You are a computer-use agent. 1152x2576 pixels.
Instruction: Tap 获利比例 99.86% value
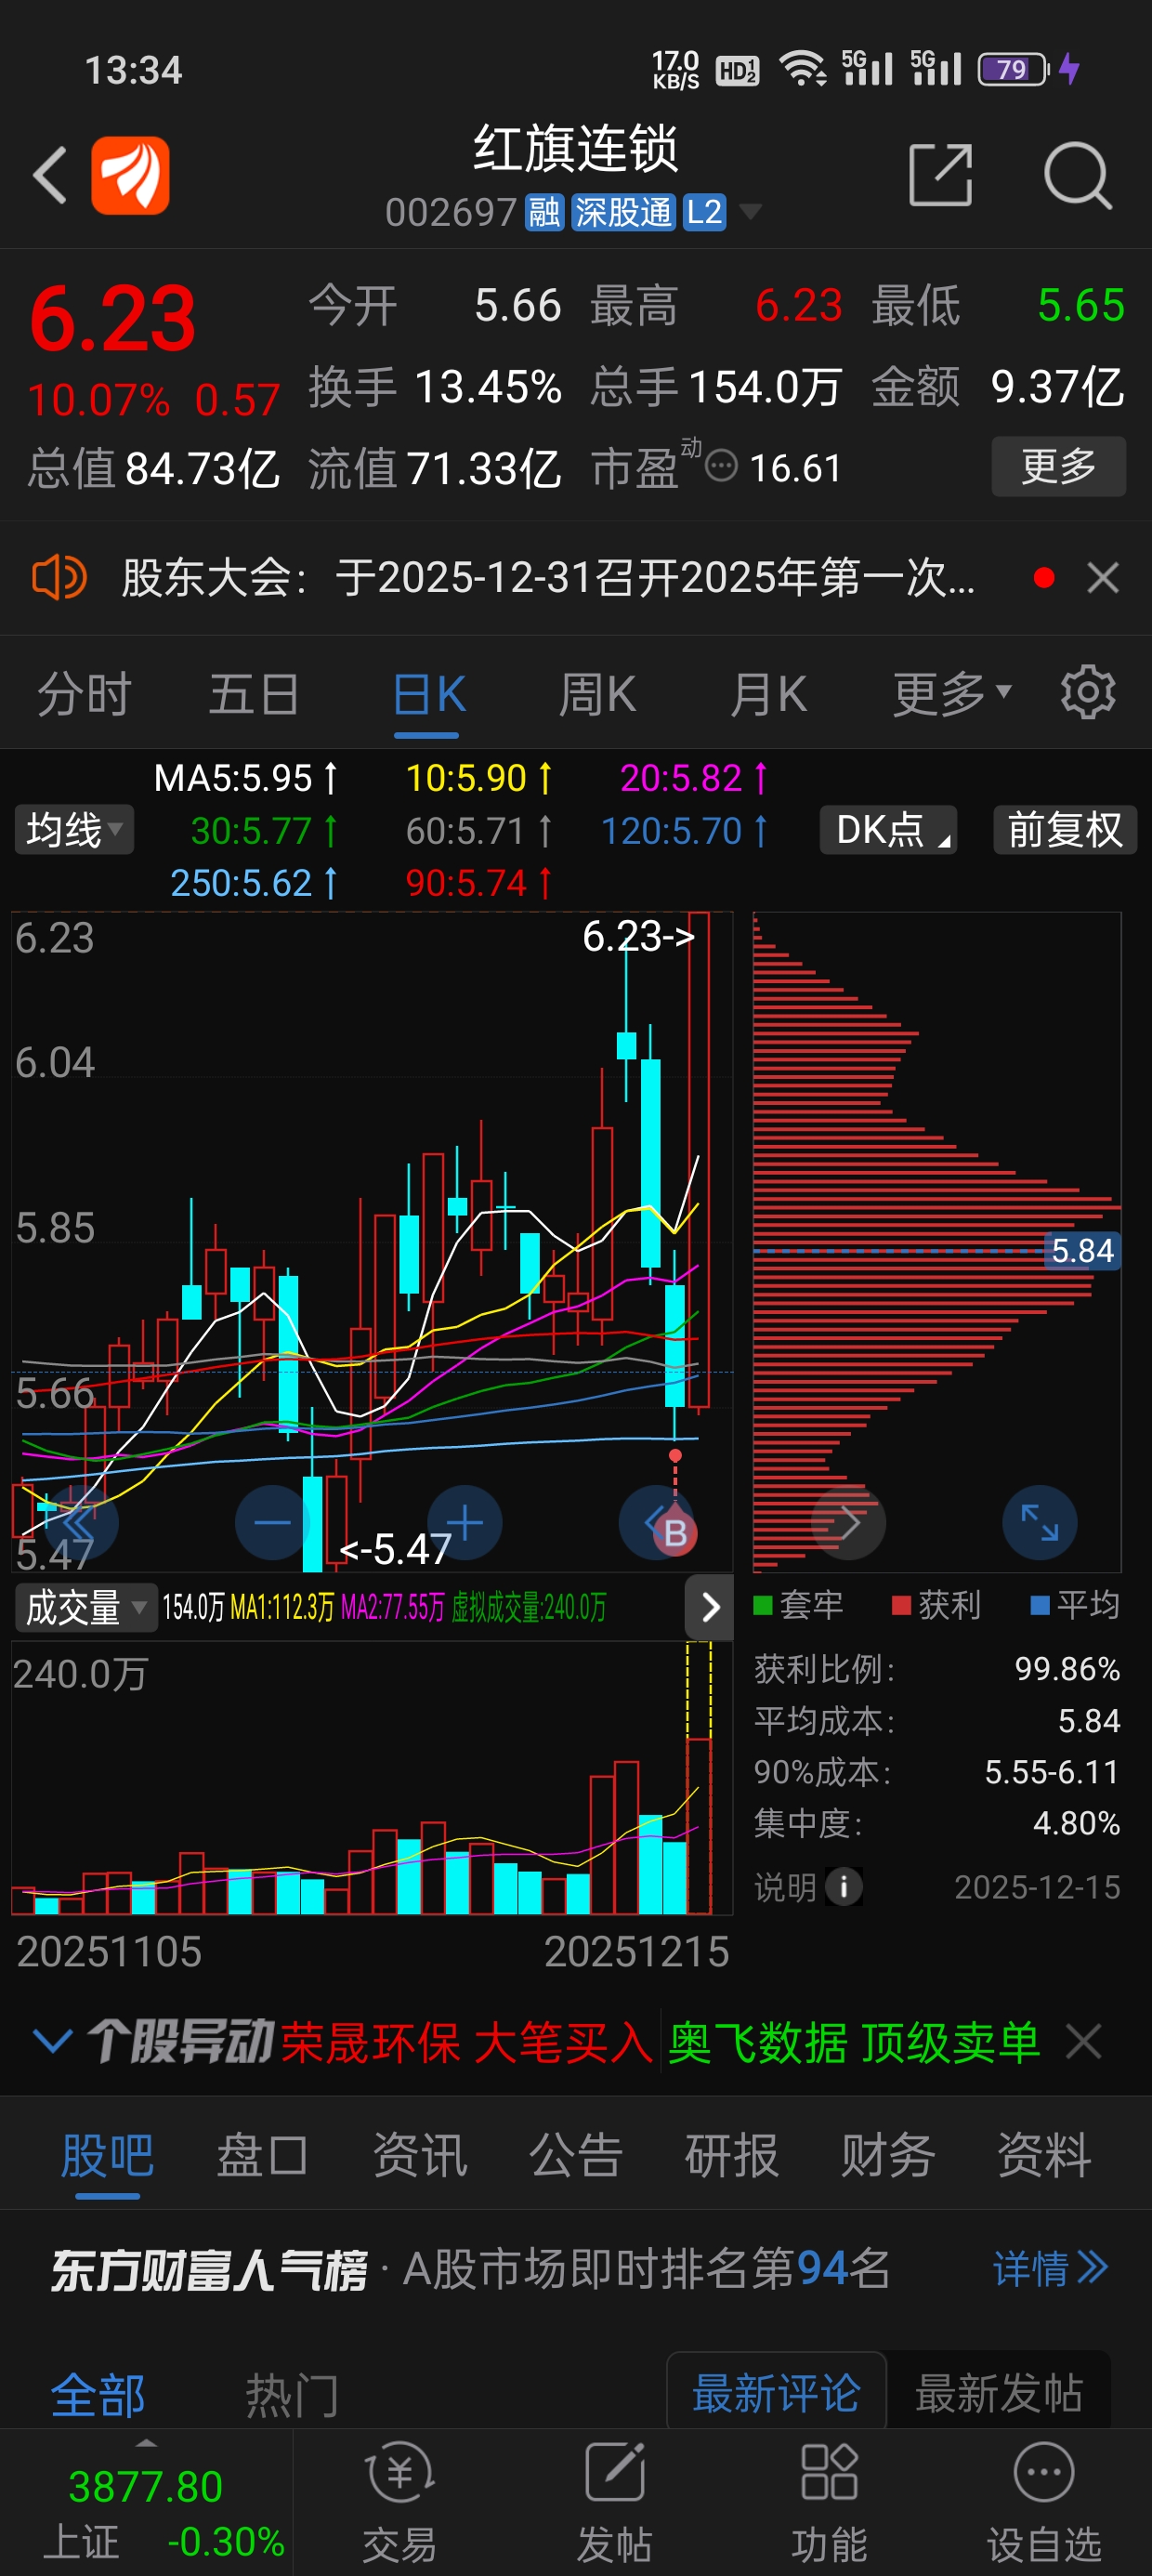(1067, 1668)
